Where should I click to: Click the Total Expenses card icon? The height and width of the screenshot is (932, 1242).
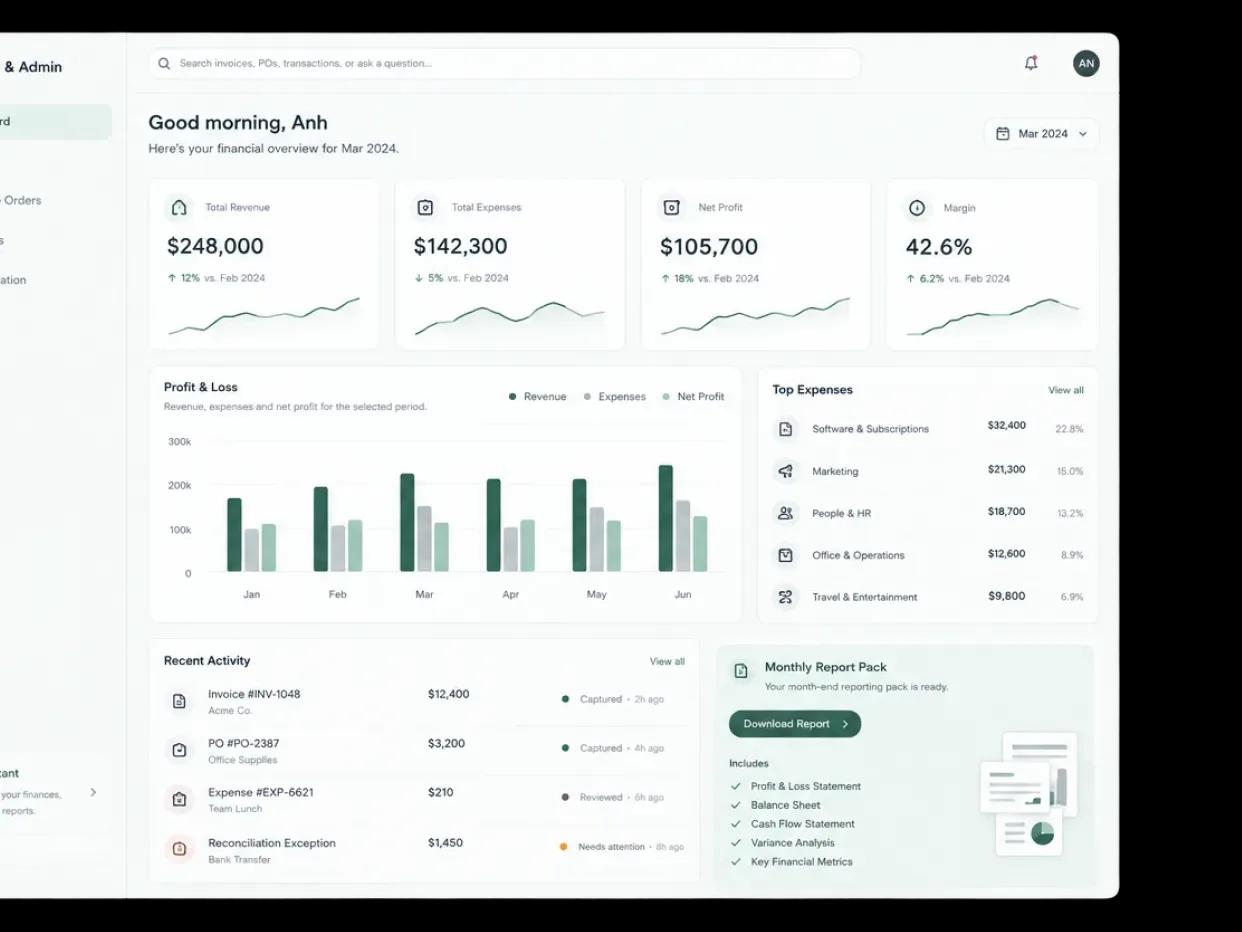(425, 207)
